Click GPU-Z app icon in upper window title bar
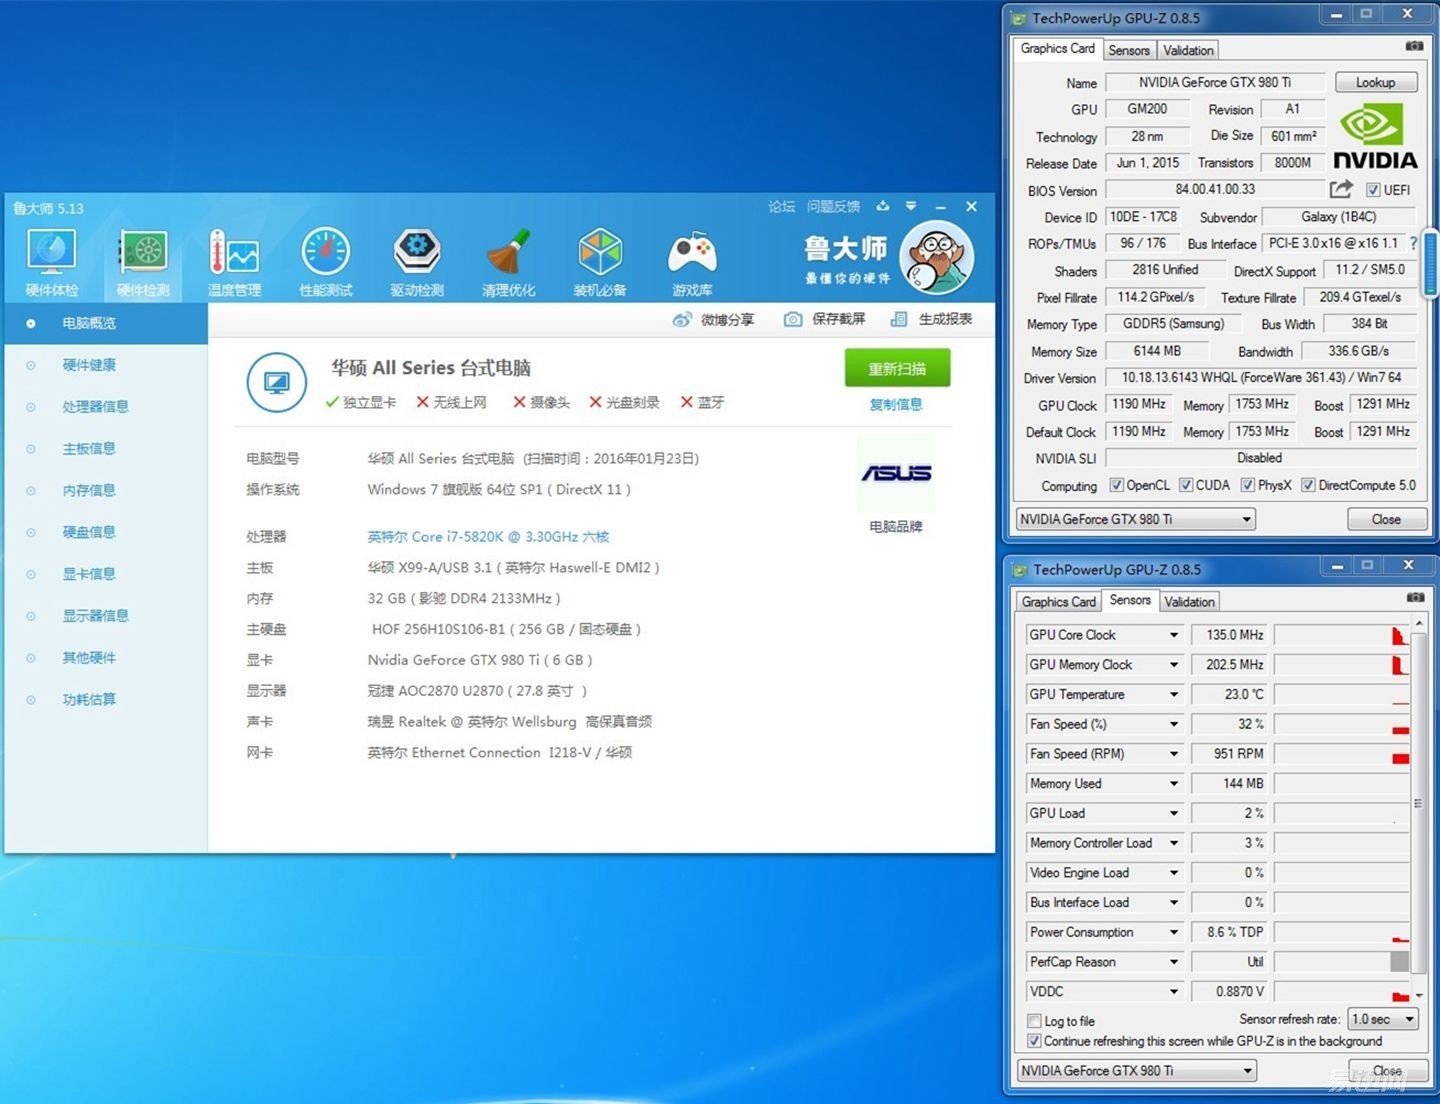 coord(1019,18)
